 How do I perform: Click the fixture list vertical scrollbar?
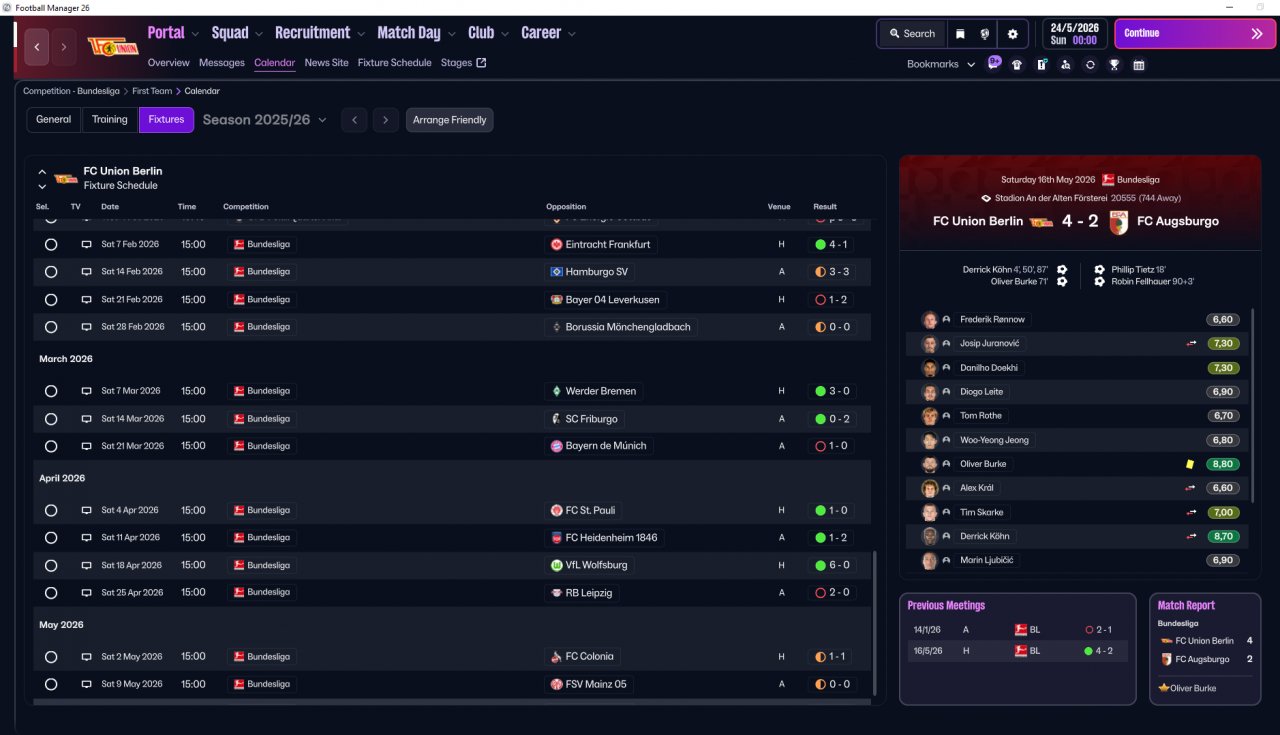(874, 625)
